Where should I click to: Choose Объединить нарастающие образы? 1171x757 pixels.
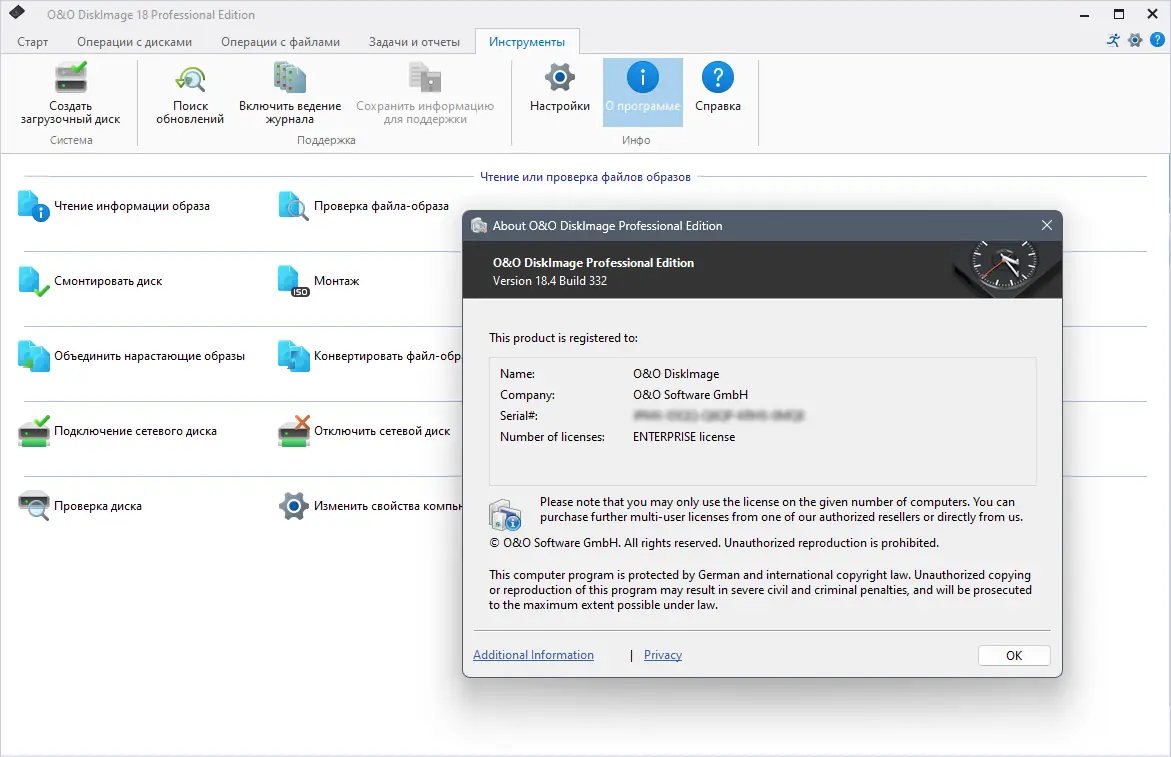click(131, 356)
